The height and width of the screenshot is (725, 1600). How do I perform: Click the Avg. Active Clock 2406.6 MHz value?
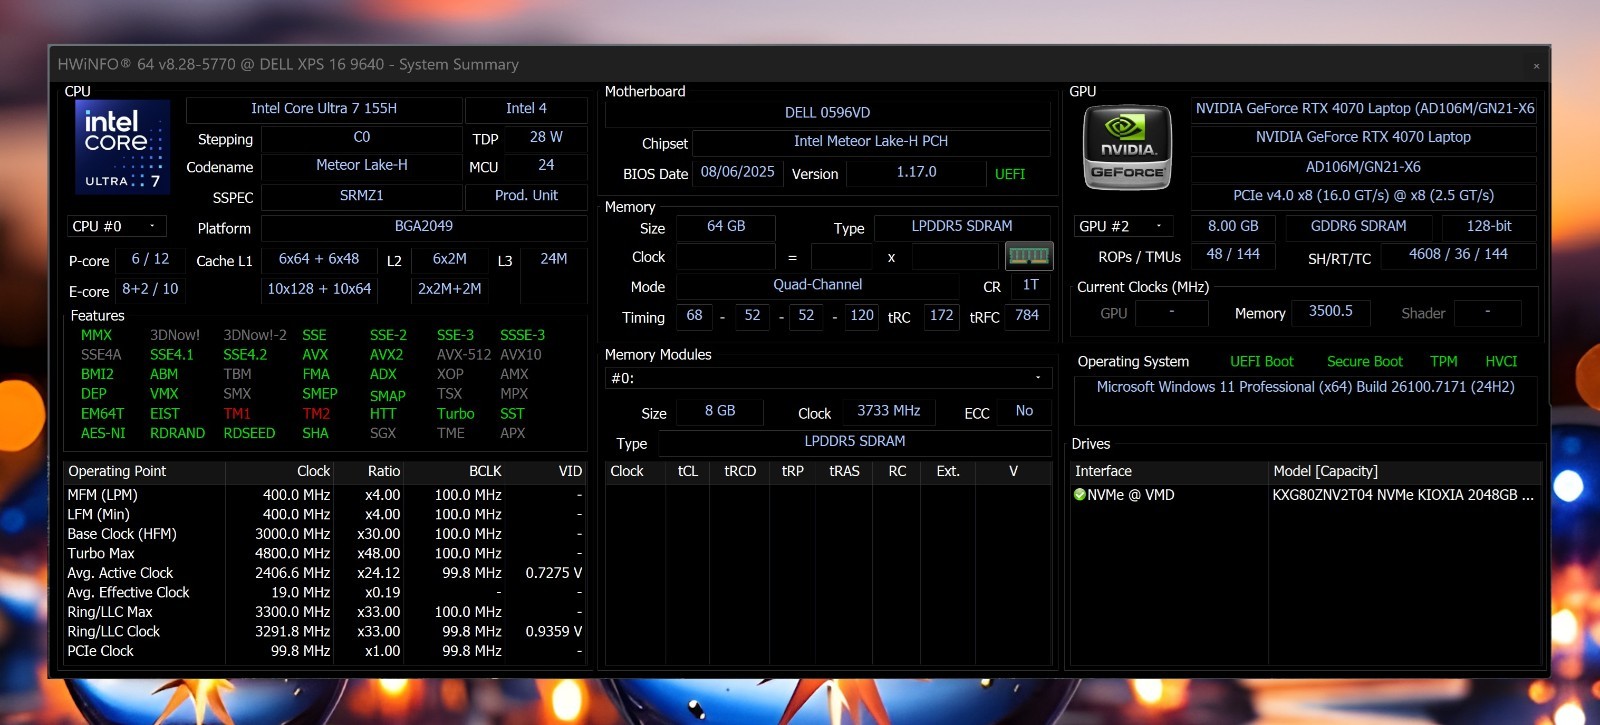pyautogui.click(x=292, y=573)
